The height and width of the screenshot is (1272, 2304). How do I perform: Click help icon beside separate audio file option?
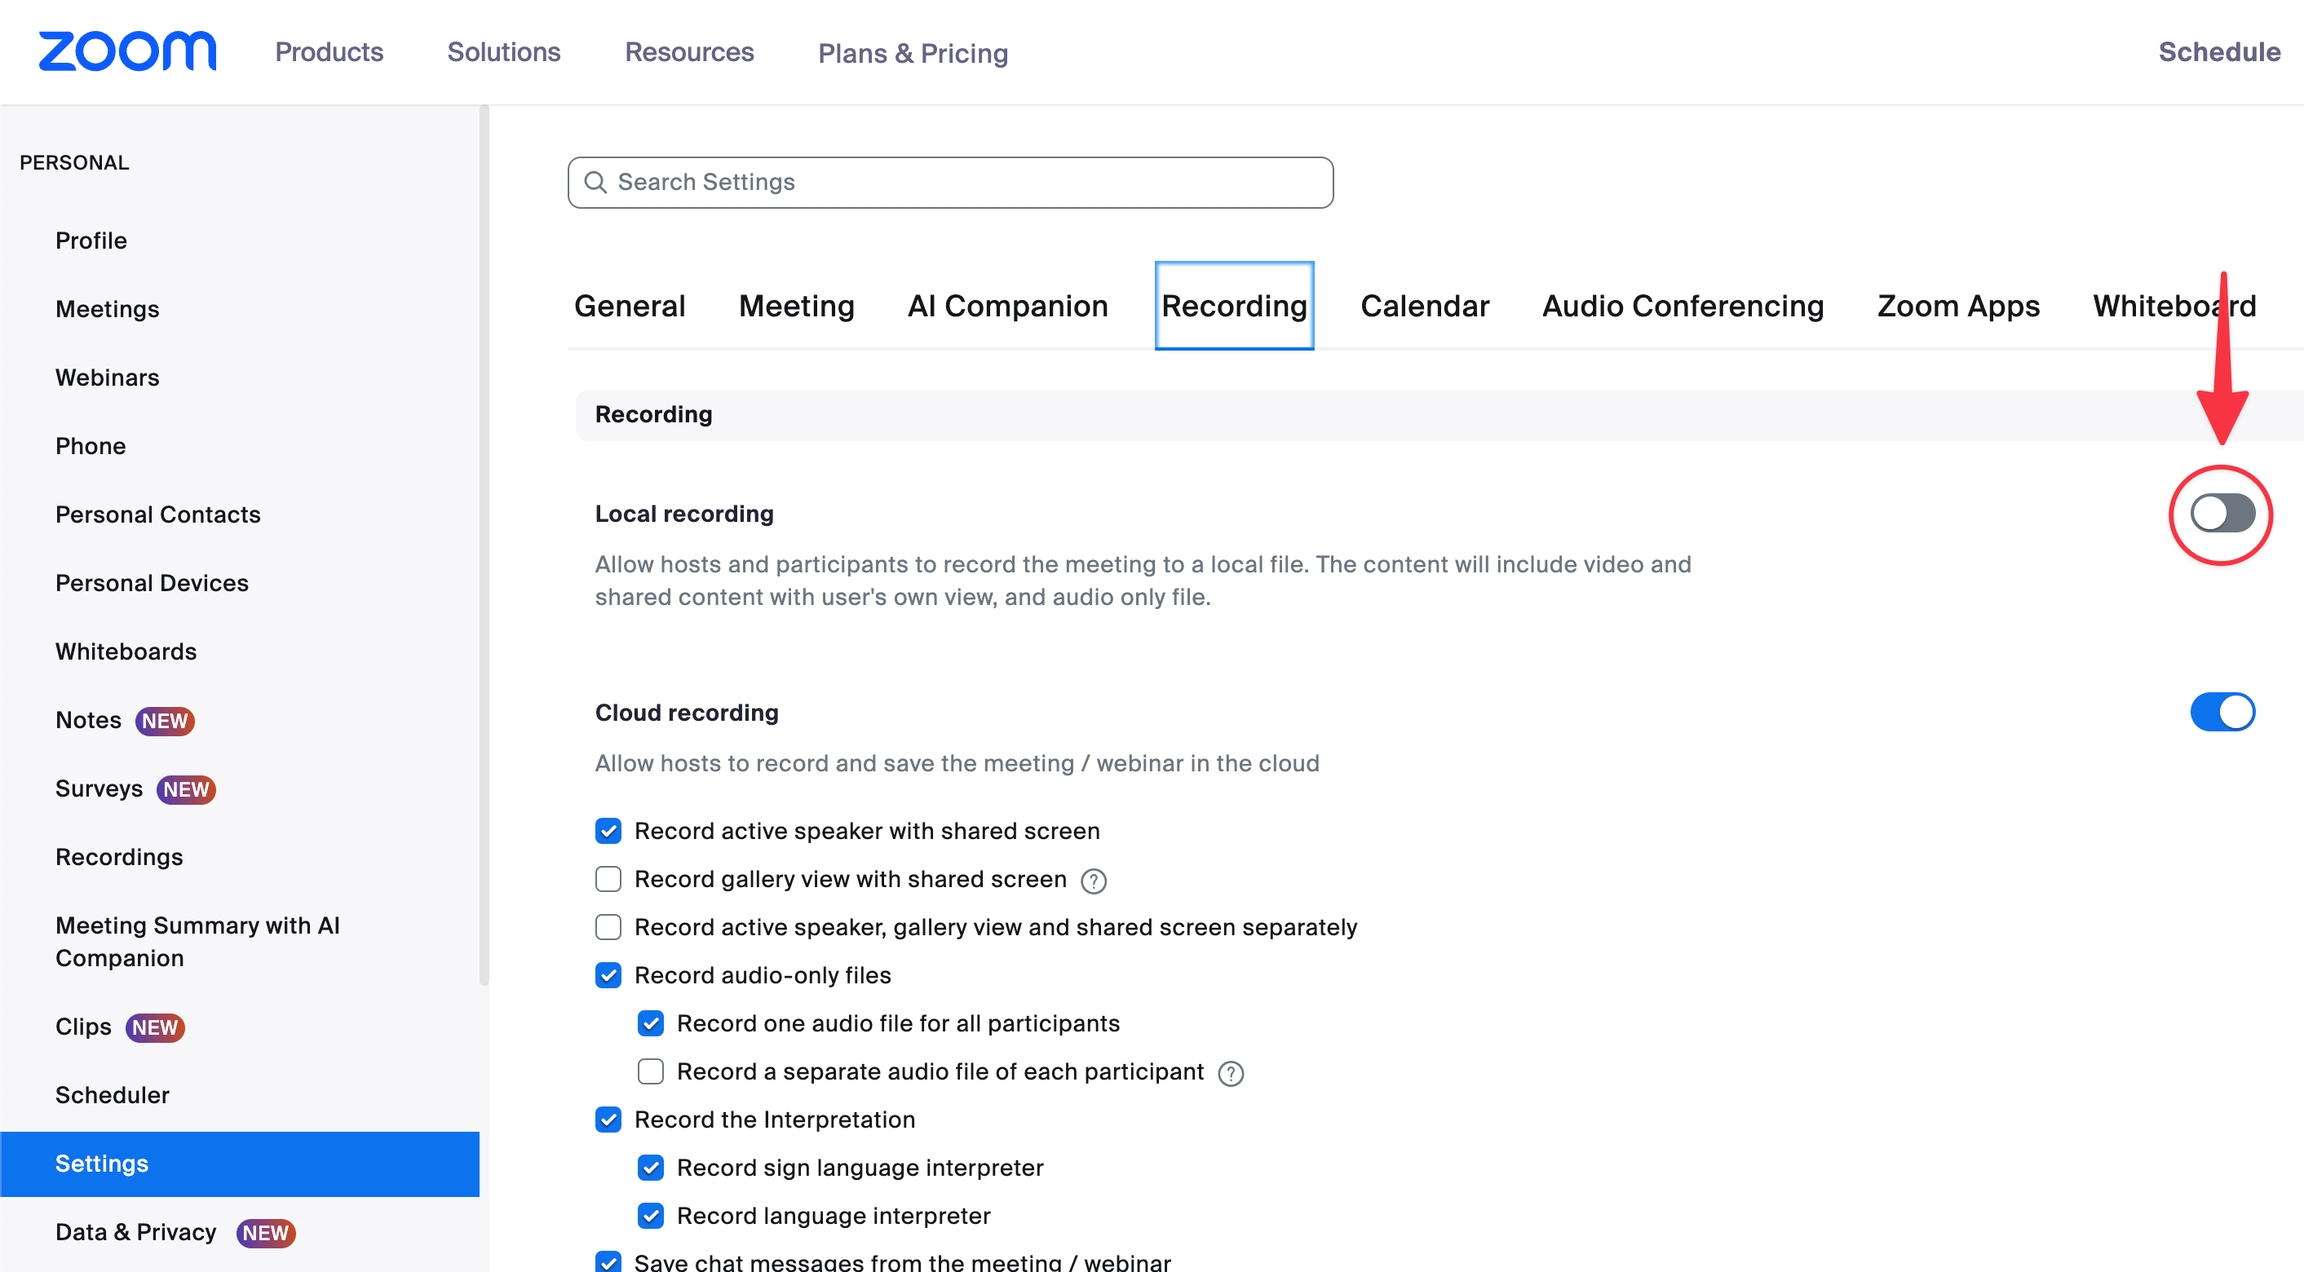pyautogui.click(x=1231, y=1073)
